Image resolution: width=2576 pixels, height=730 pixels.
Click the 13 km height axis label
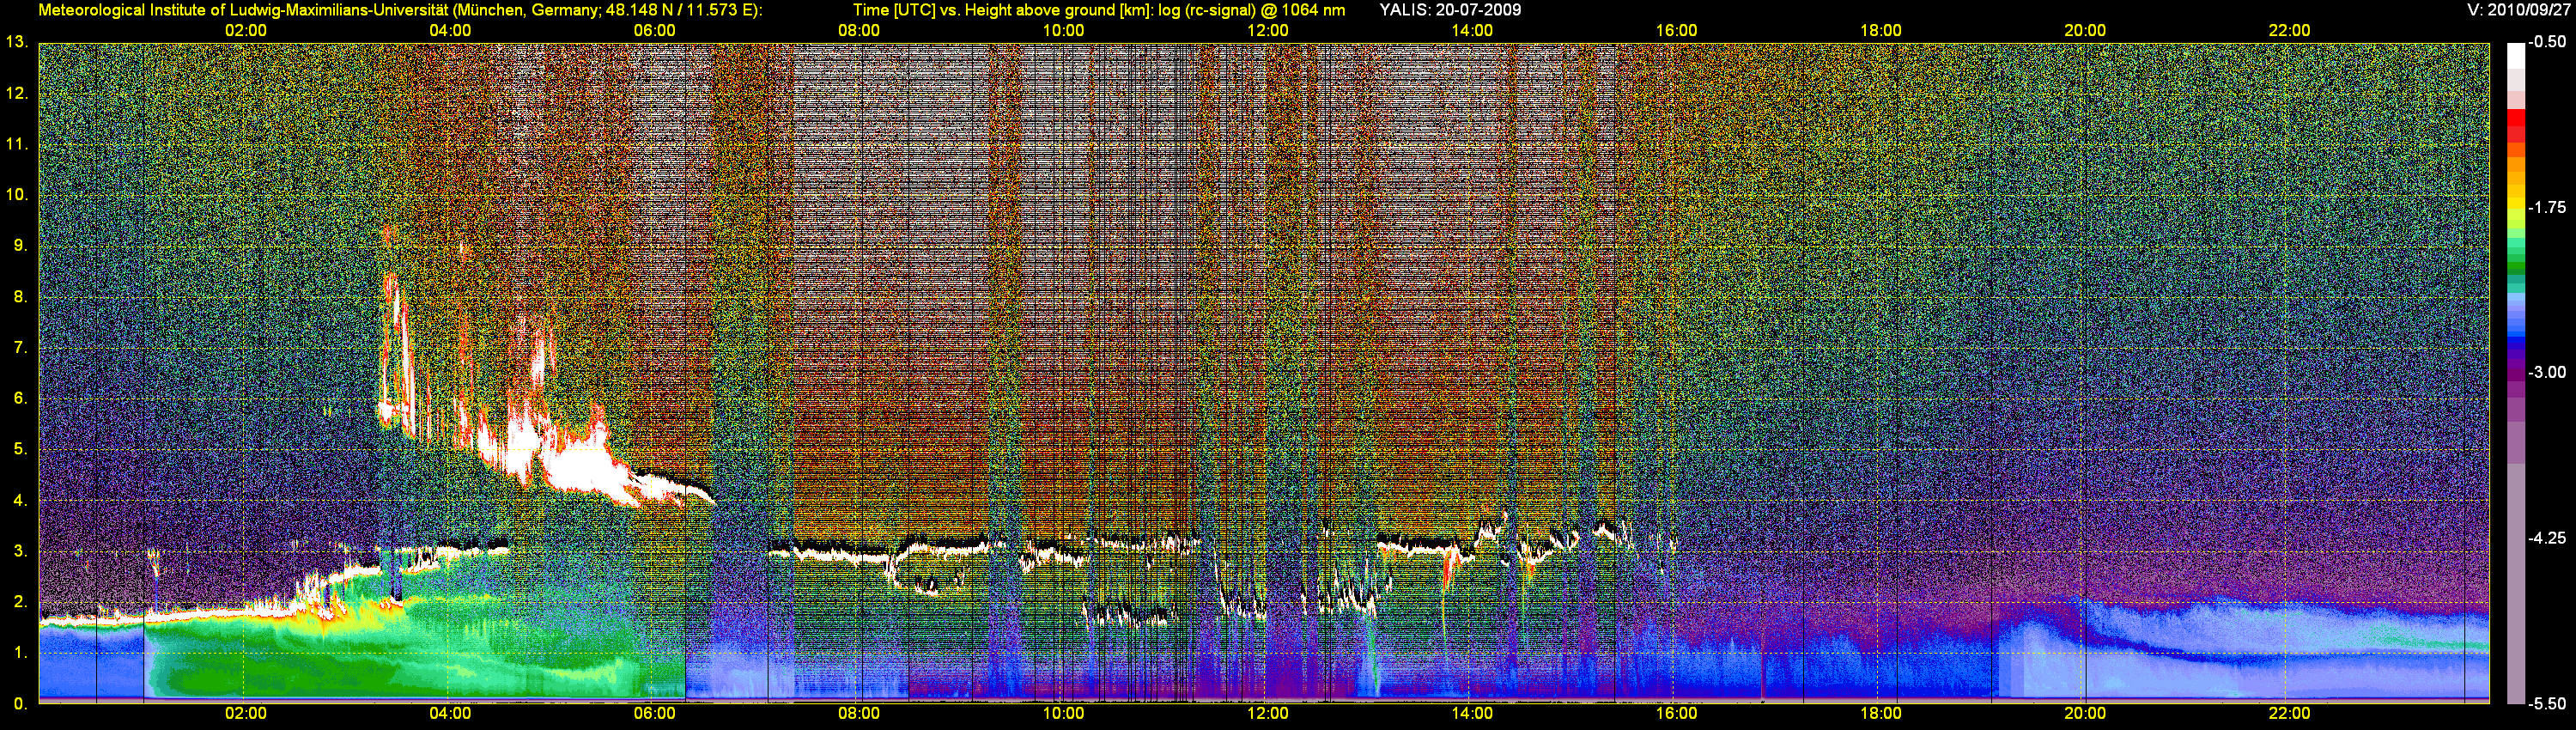click(x=15, y=43)
